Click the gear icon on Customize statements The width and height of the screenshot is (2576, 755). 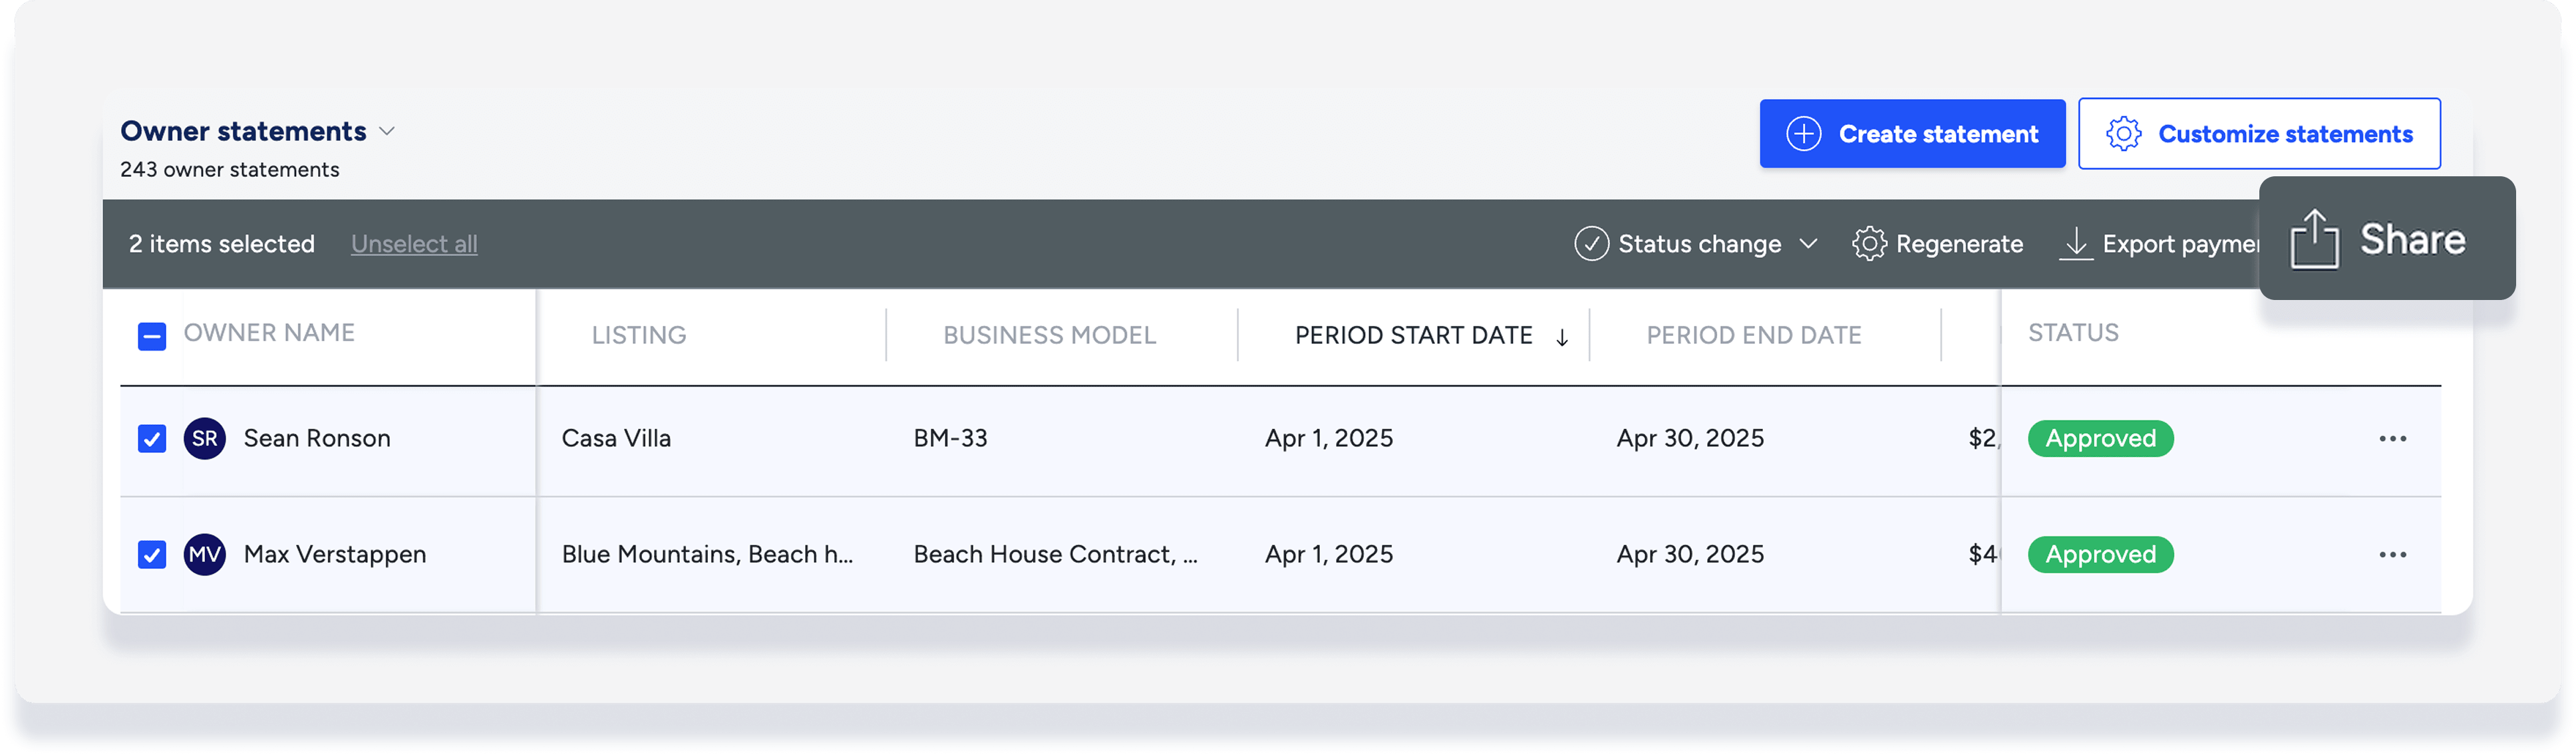pos(2123,134)
